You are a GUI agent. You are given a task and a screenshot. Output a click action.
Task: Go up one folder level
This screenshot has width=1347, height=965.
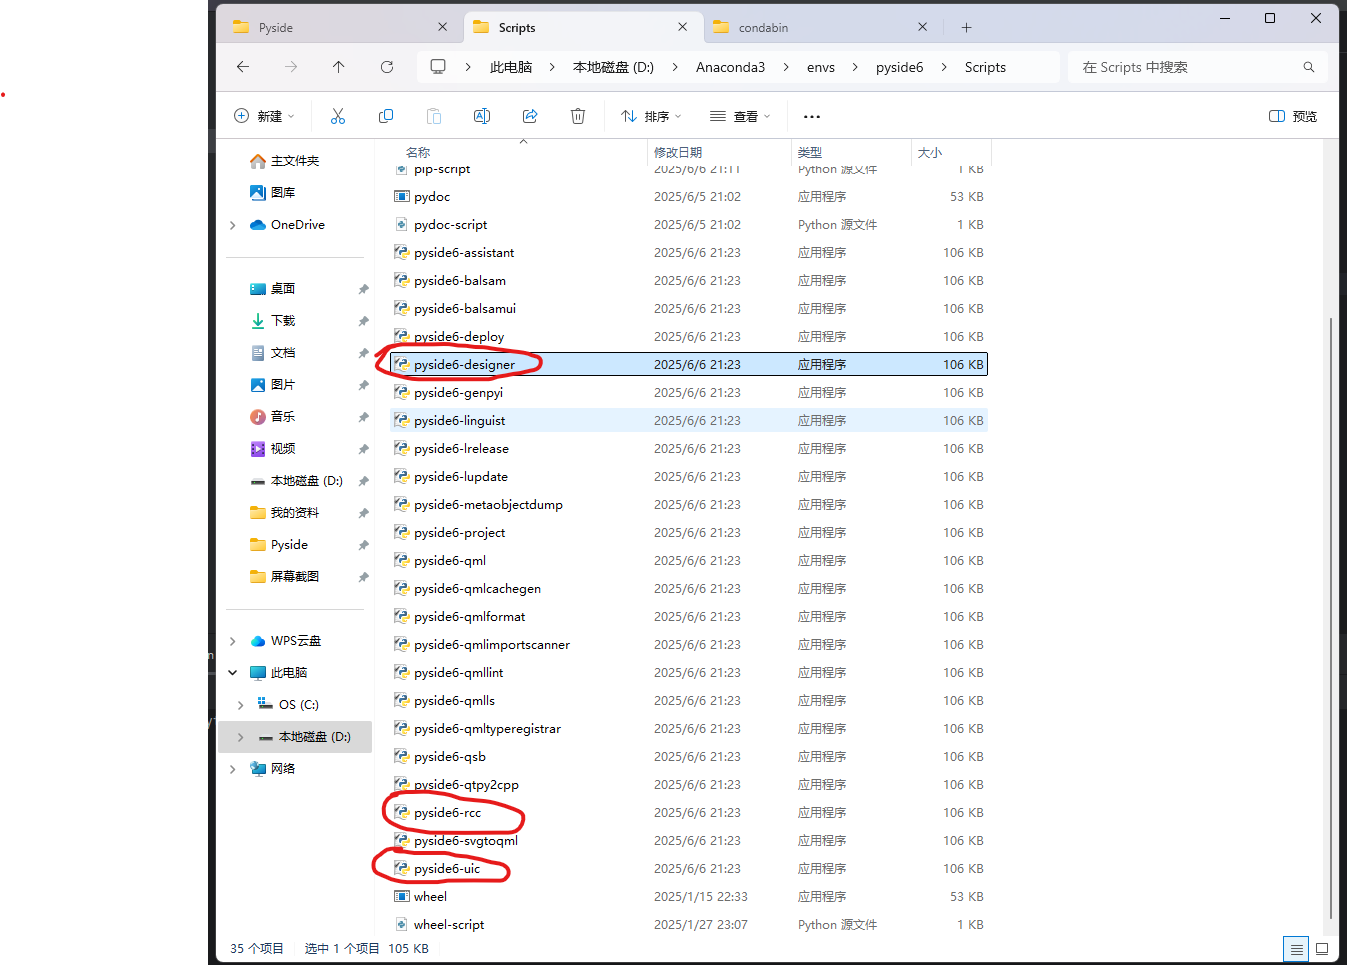point(339,67)
